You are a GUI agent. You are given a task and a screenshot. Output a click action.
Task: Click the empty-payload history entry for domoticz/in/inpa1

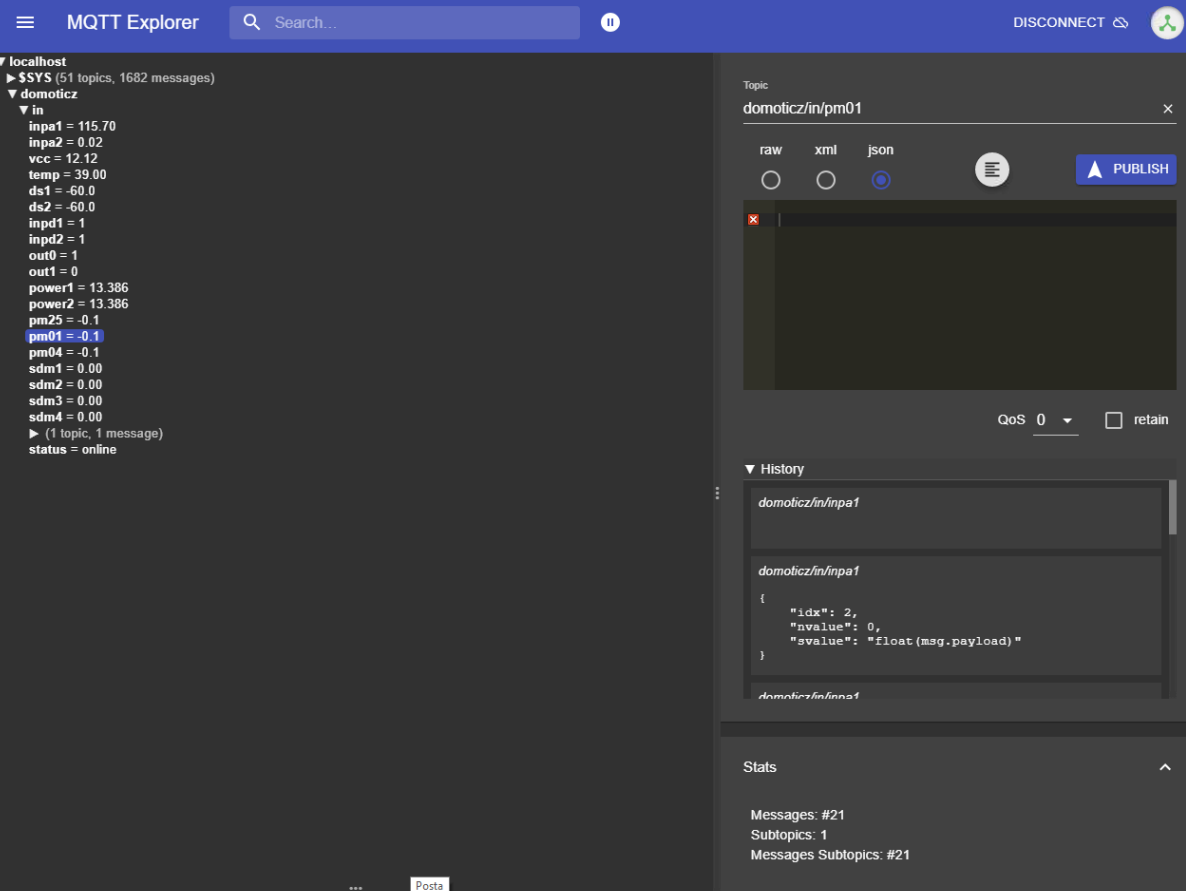click(956, 518)
